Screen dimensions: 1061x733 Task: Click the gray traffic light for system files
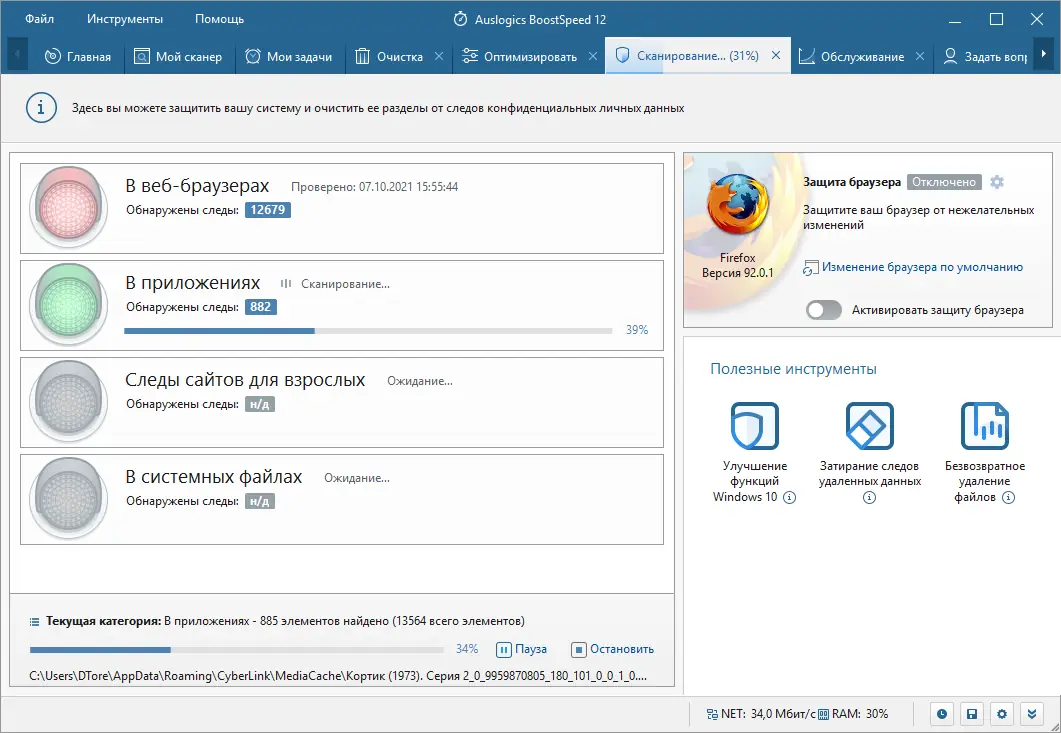pos(68,499)
